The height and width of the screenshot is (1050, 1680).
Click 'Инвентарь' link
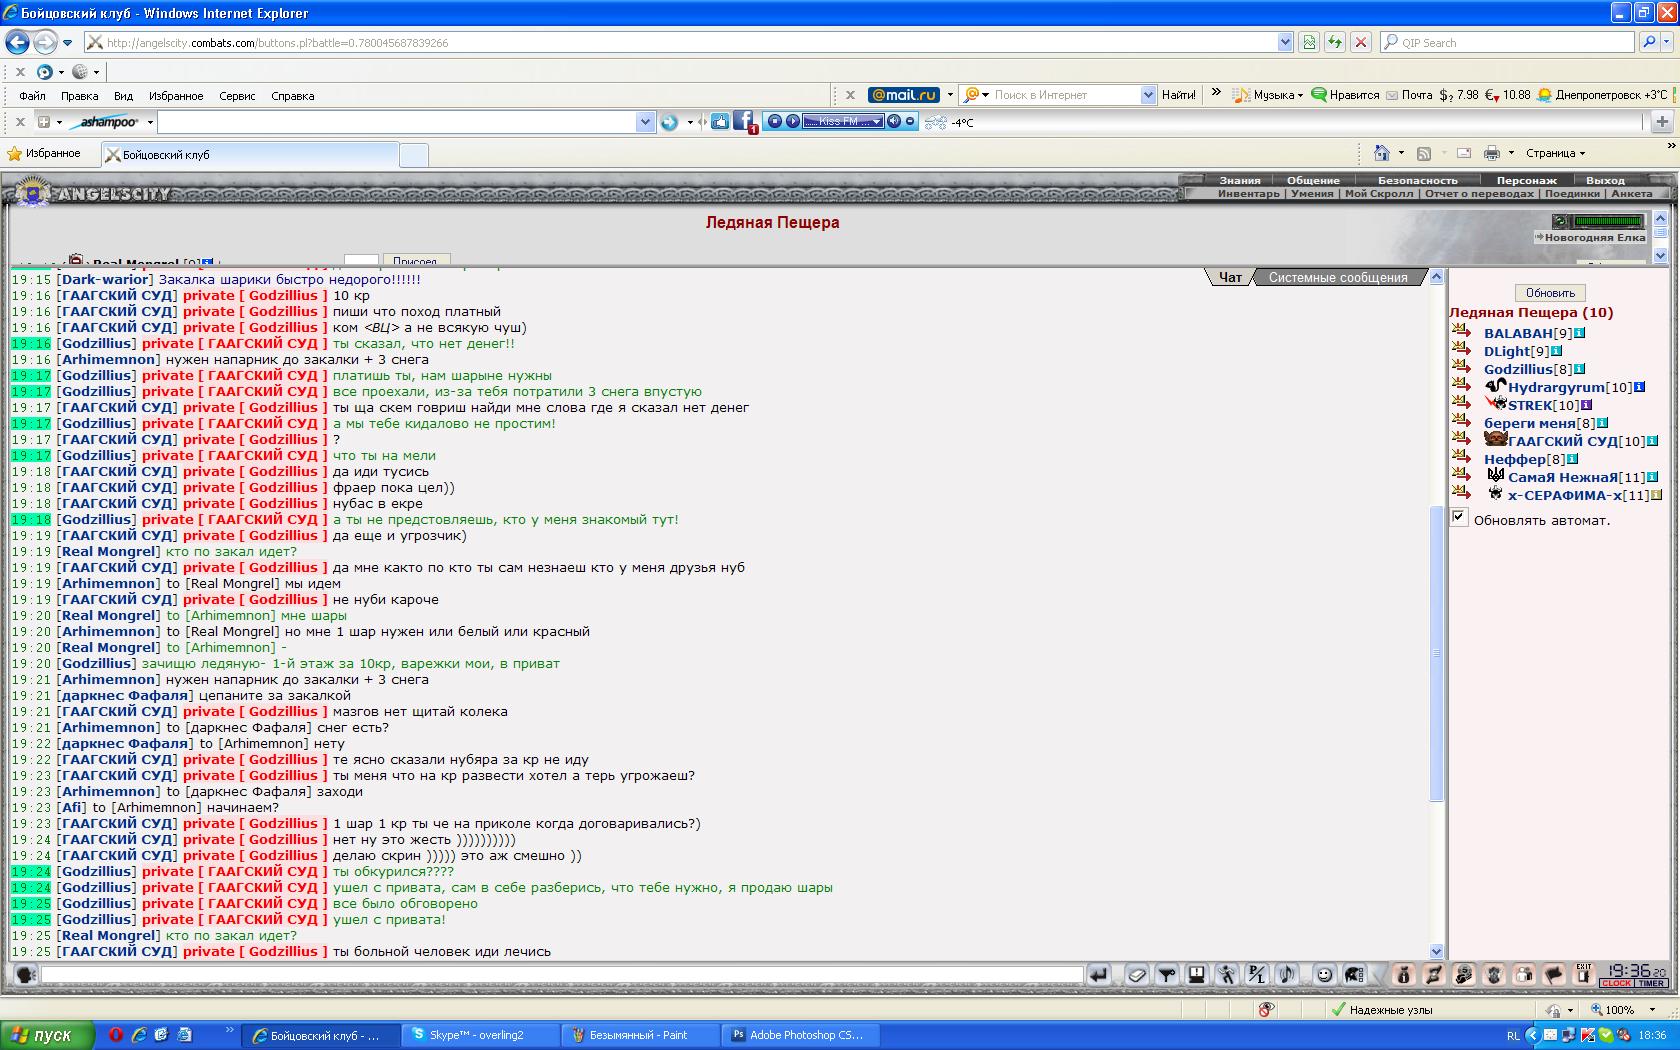1248,193
